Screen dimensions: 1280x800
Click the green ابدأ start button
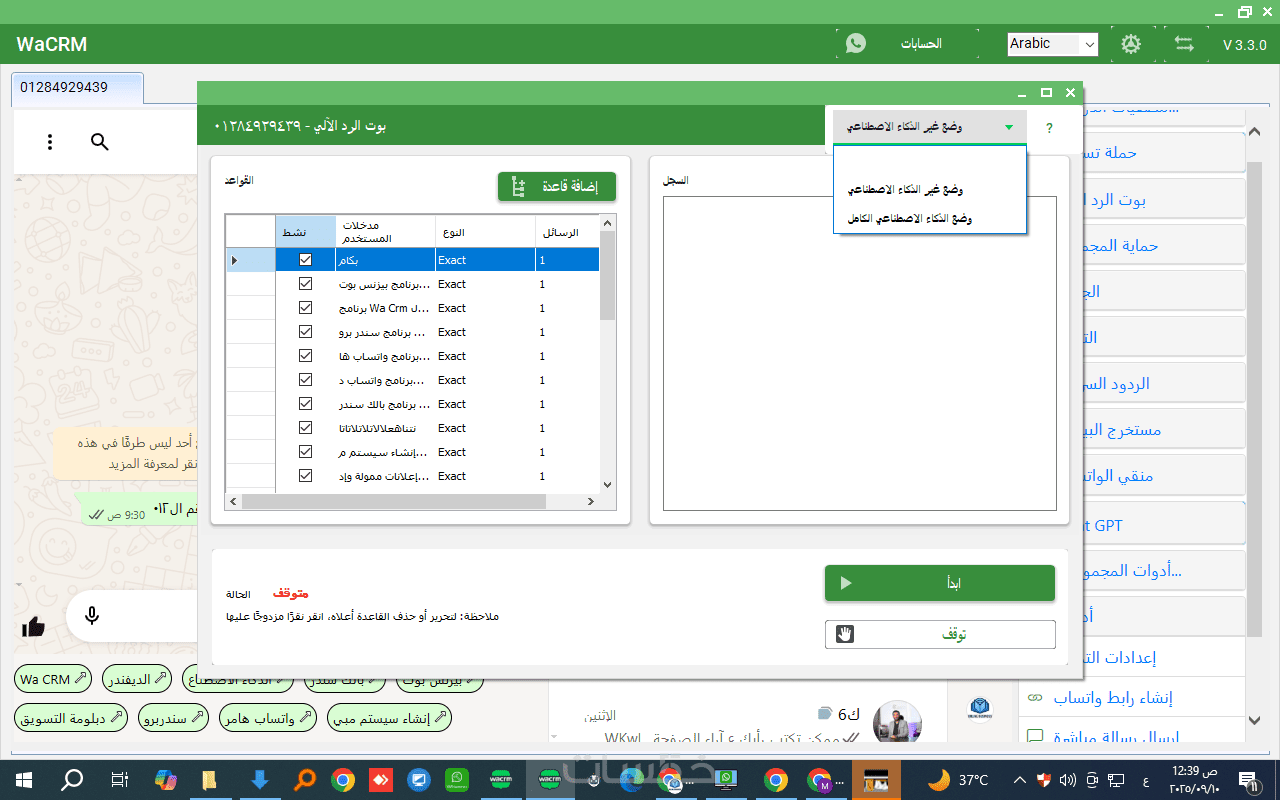pos(940,583)
